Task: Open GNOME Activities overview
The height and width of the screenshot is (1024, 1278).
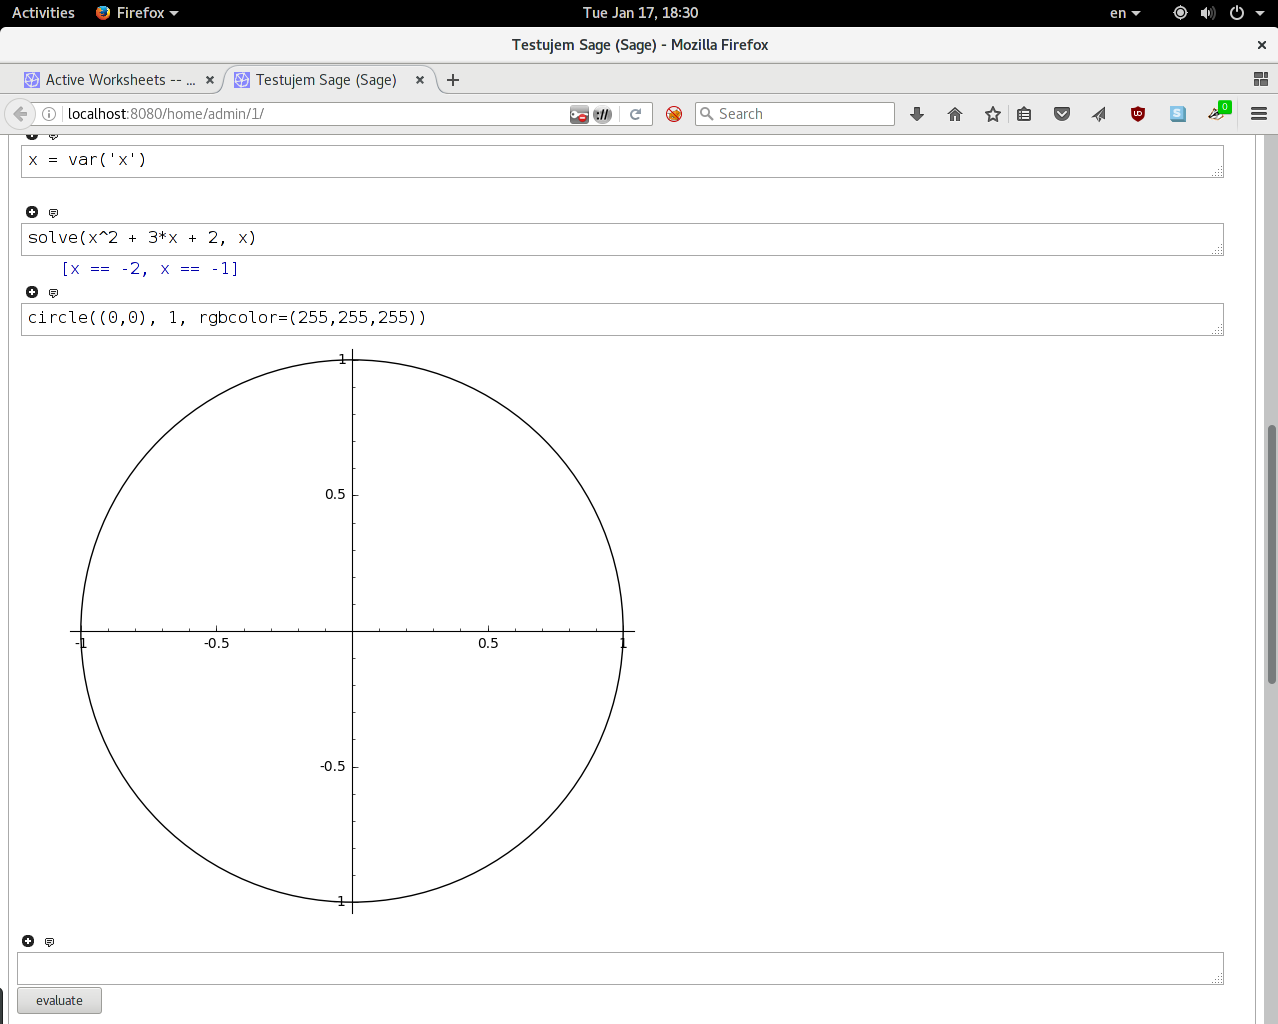Action: point(43,13)
